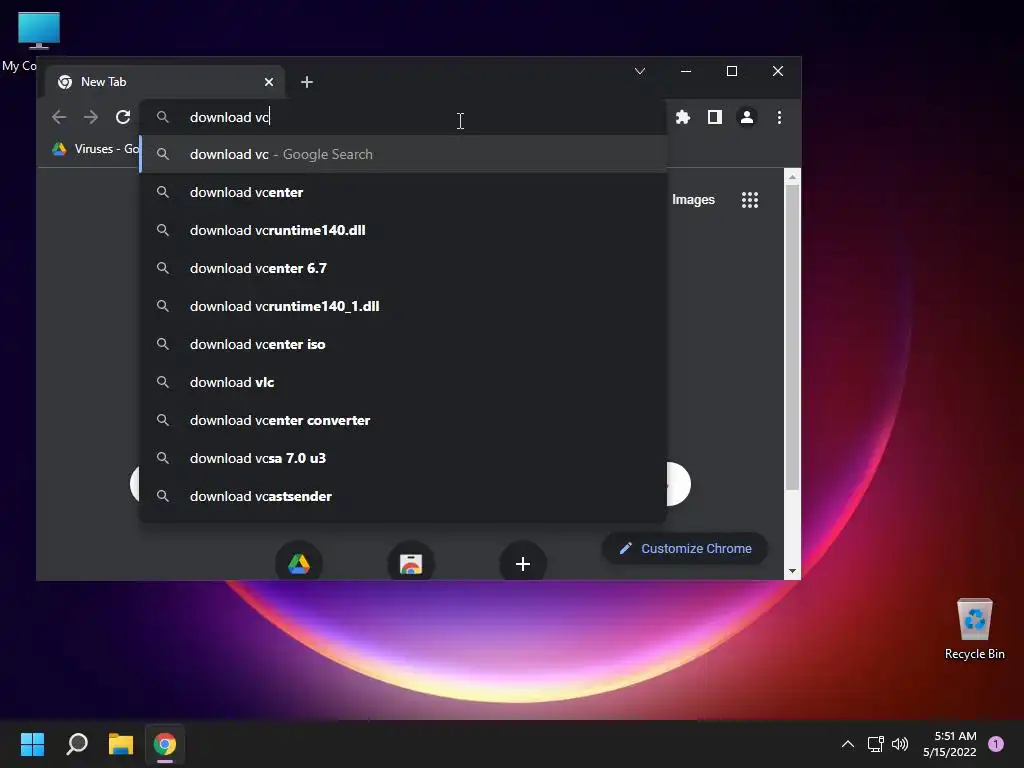The width and height of the screenshot is (1024, 768).
Task: Select suggestion 'download vcenter'
Action: tap(404, 193)
